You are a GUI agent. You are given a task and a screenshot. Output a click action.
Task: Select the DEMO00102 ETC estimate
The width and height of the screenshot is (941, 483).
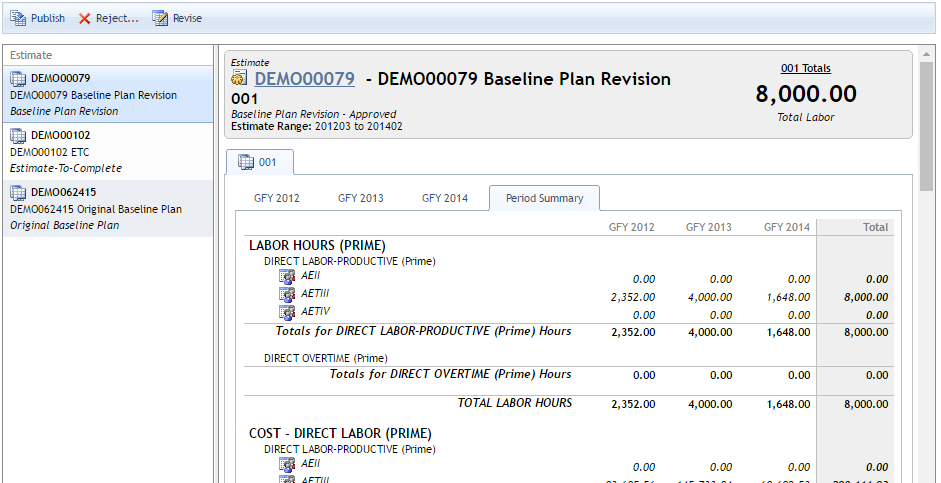pyautogui.click(x=108, y=151)
